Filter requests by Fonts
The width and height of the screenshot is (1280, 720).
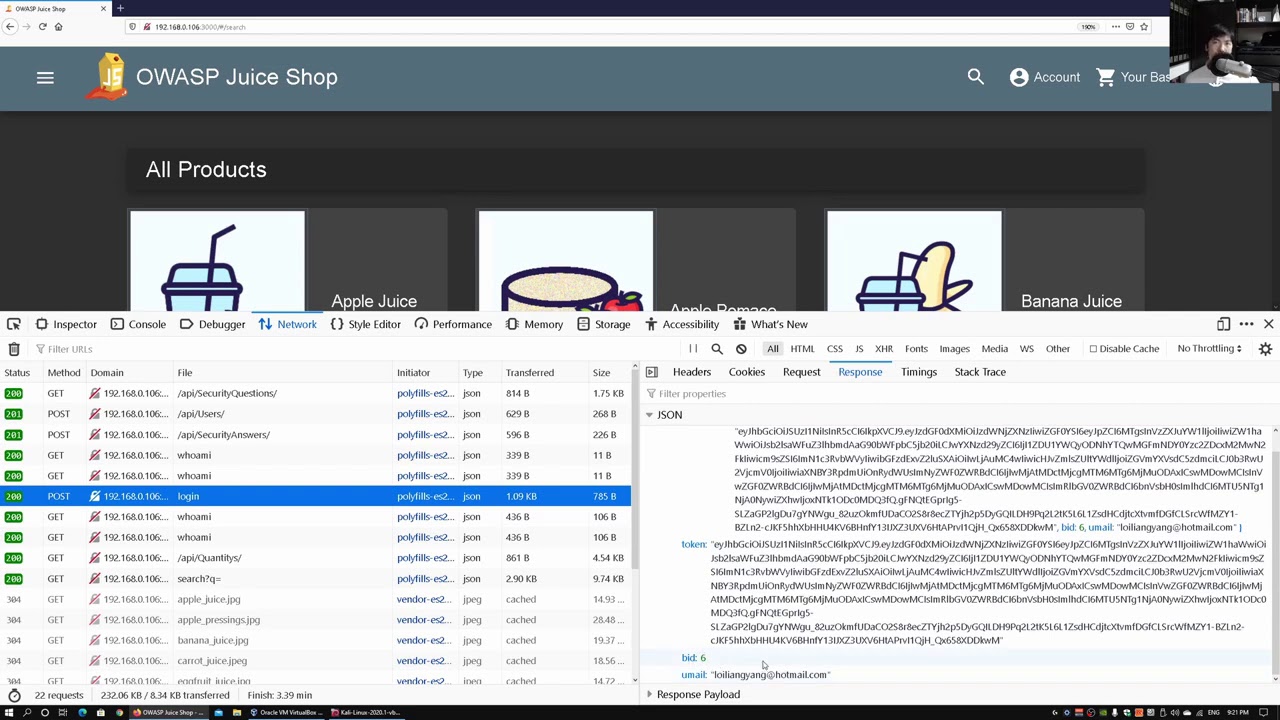tap(916, 349)
